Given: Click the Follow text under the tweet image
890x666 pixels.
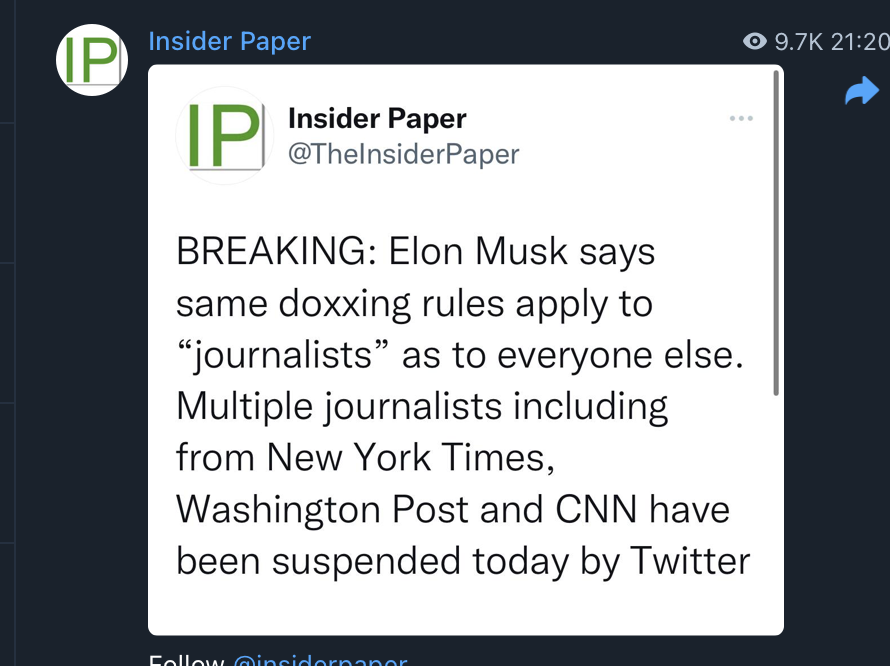Looking at the screenshot, I should point(187,660).
